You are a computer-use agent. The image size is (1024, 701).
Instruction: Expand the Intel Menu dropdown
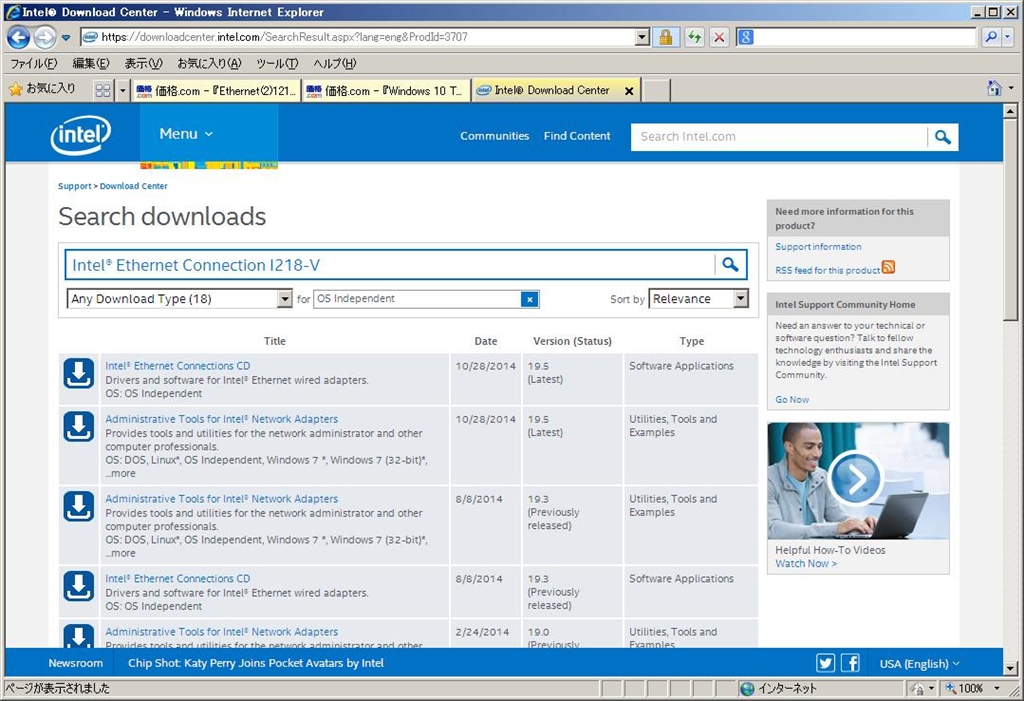(186, 134)
